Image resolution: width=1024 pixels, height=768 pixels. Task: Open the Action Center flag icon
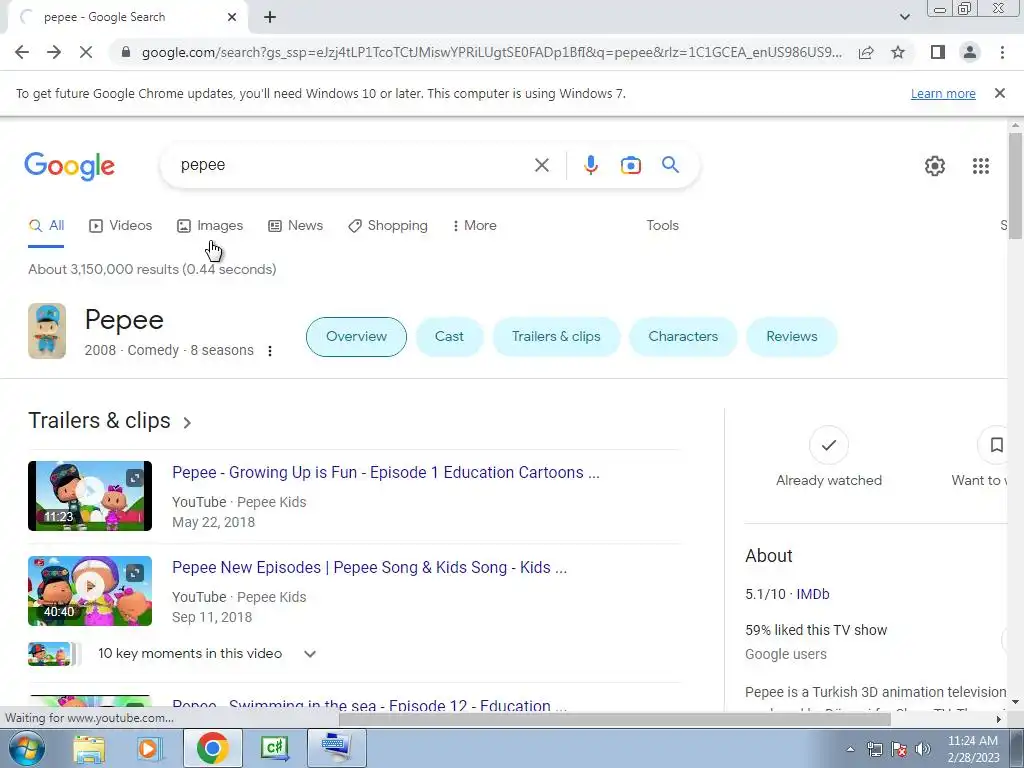tap(899, 750)
